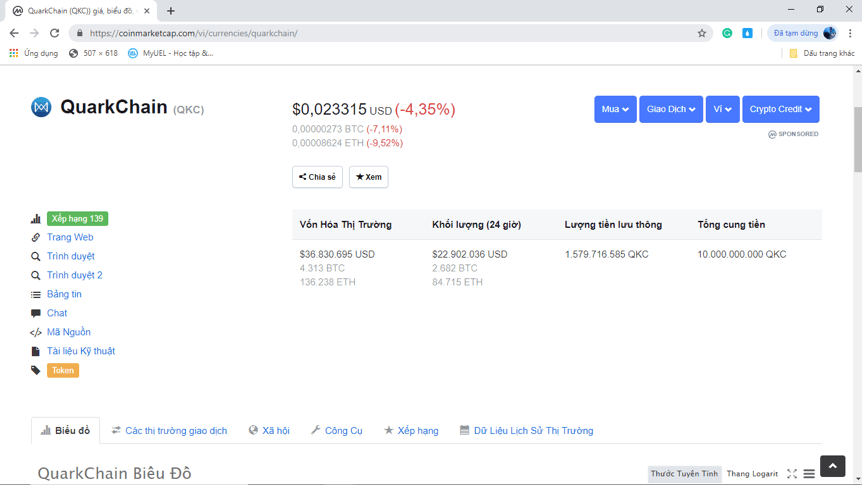Click the 1.579.716.585 QKC circulating supply
Screen dimensions: 862x485
click(606, 255)
